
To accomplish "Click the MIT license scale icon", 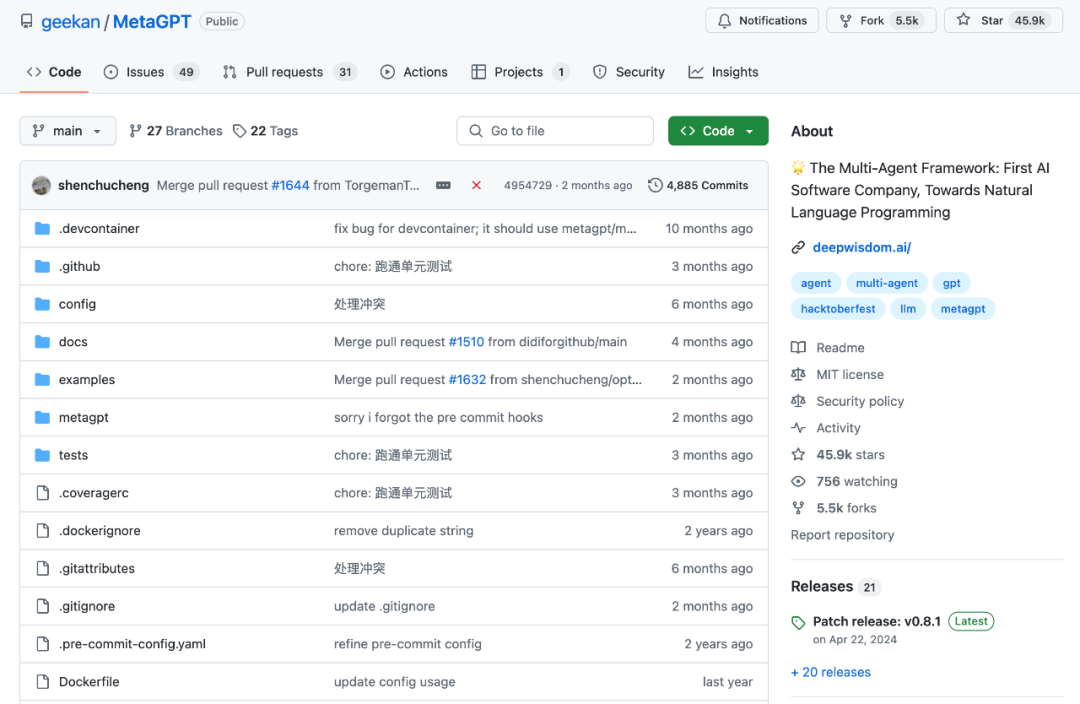I will pos(798,374).
